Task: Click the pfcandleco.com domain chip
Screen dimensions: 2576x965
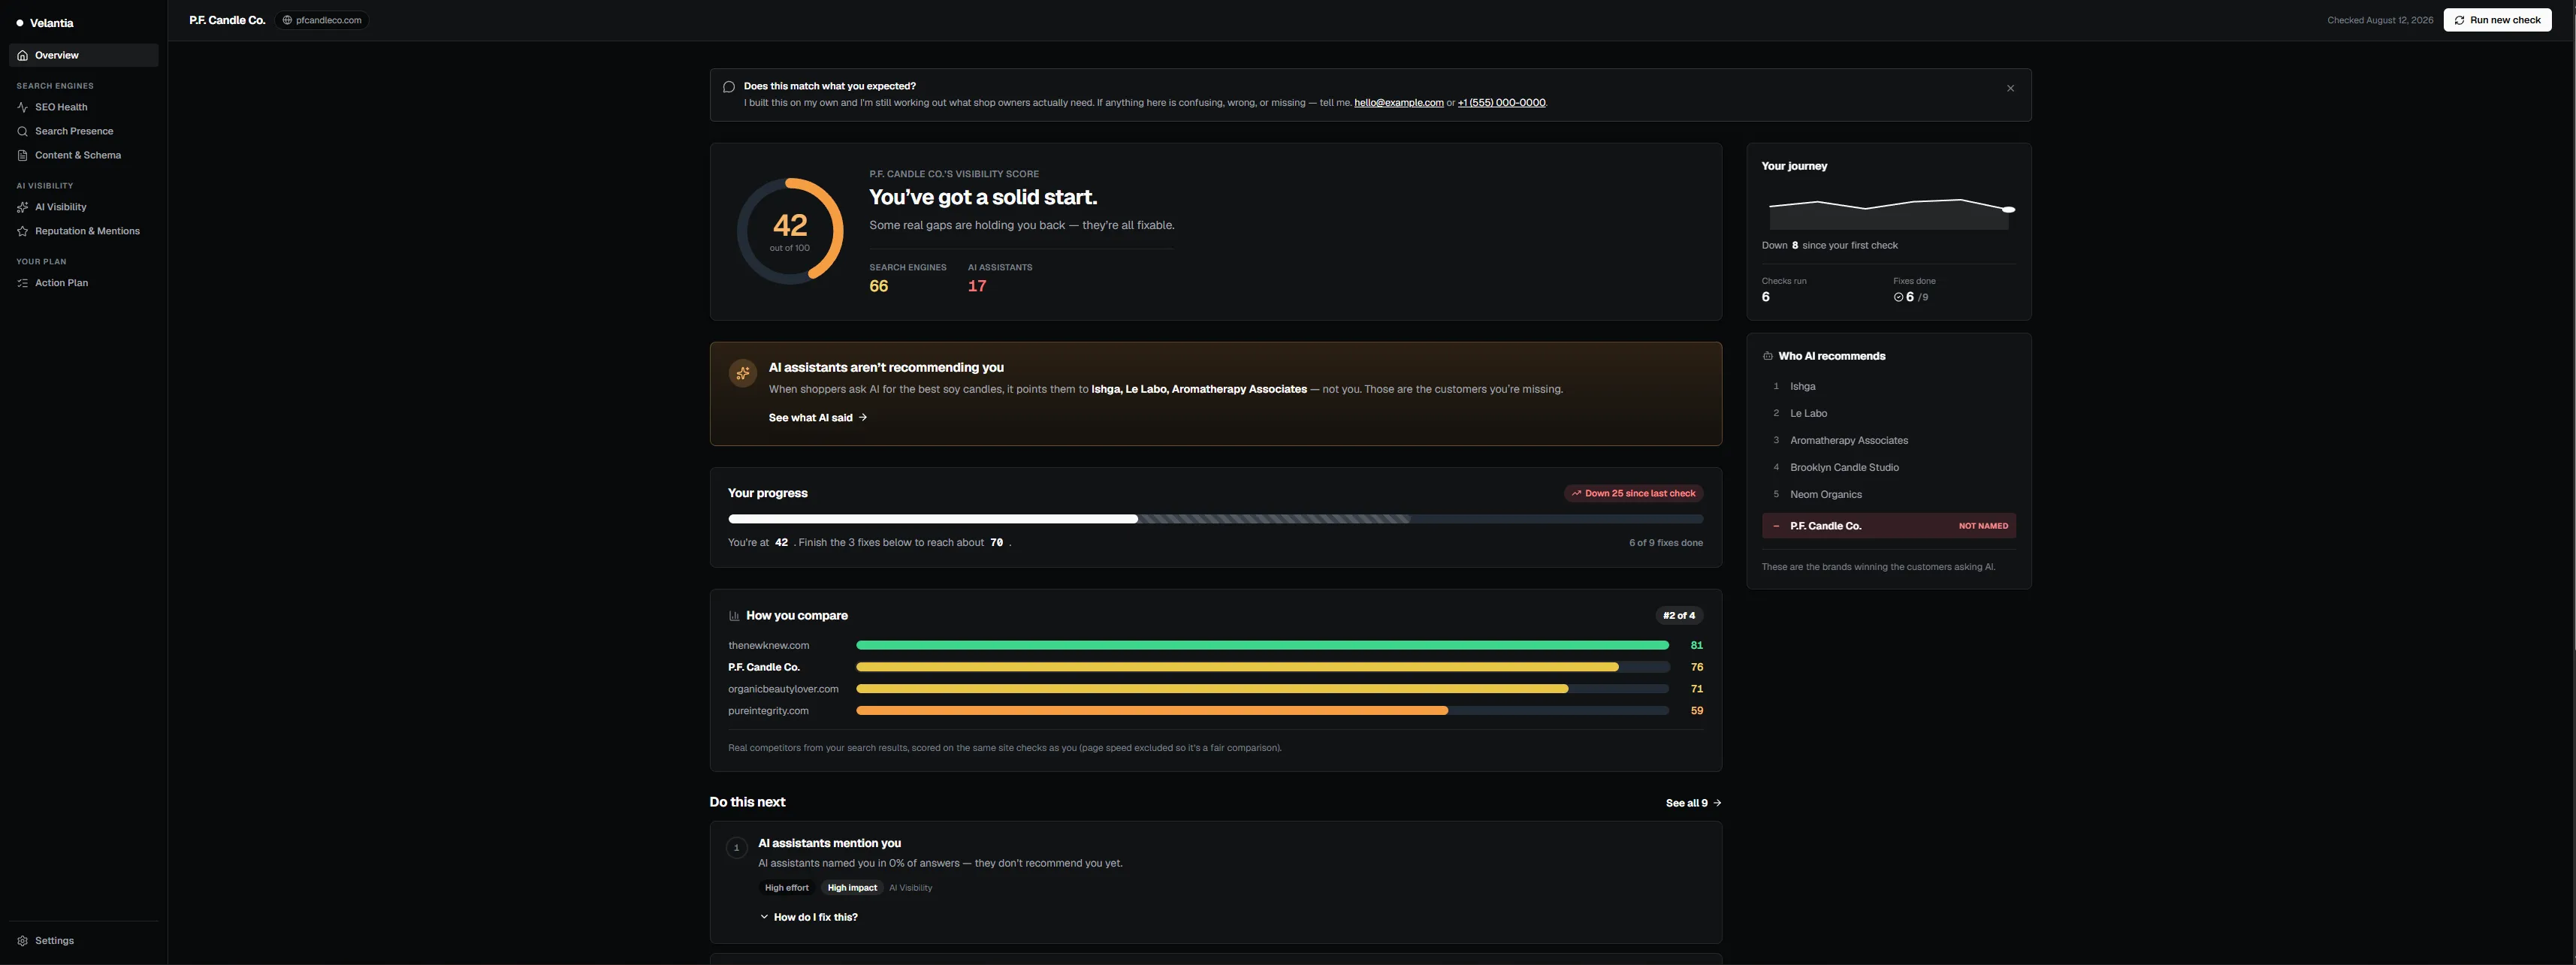Action: (x=322, y=20)
